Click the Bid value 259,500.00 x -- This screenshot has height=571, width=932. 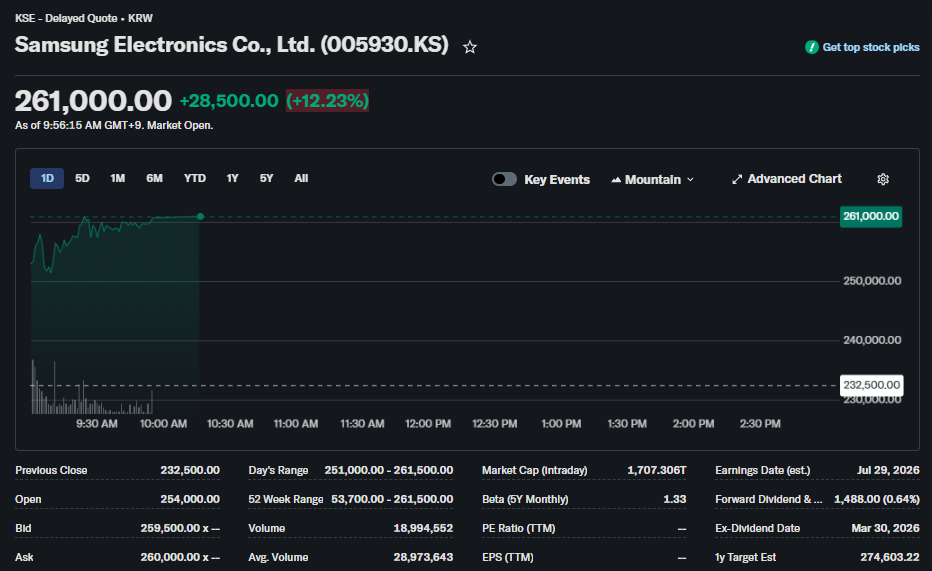pos(180,528)
